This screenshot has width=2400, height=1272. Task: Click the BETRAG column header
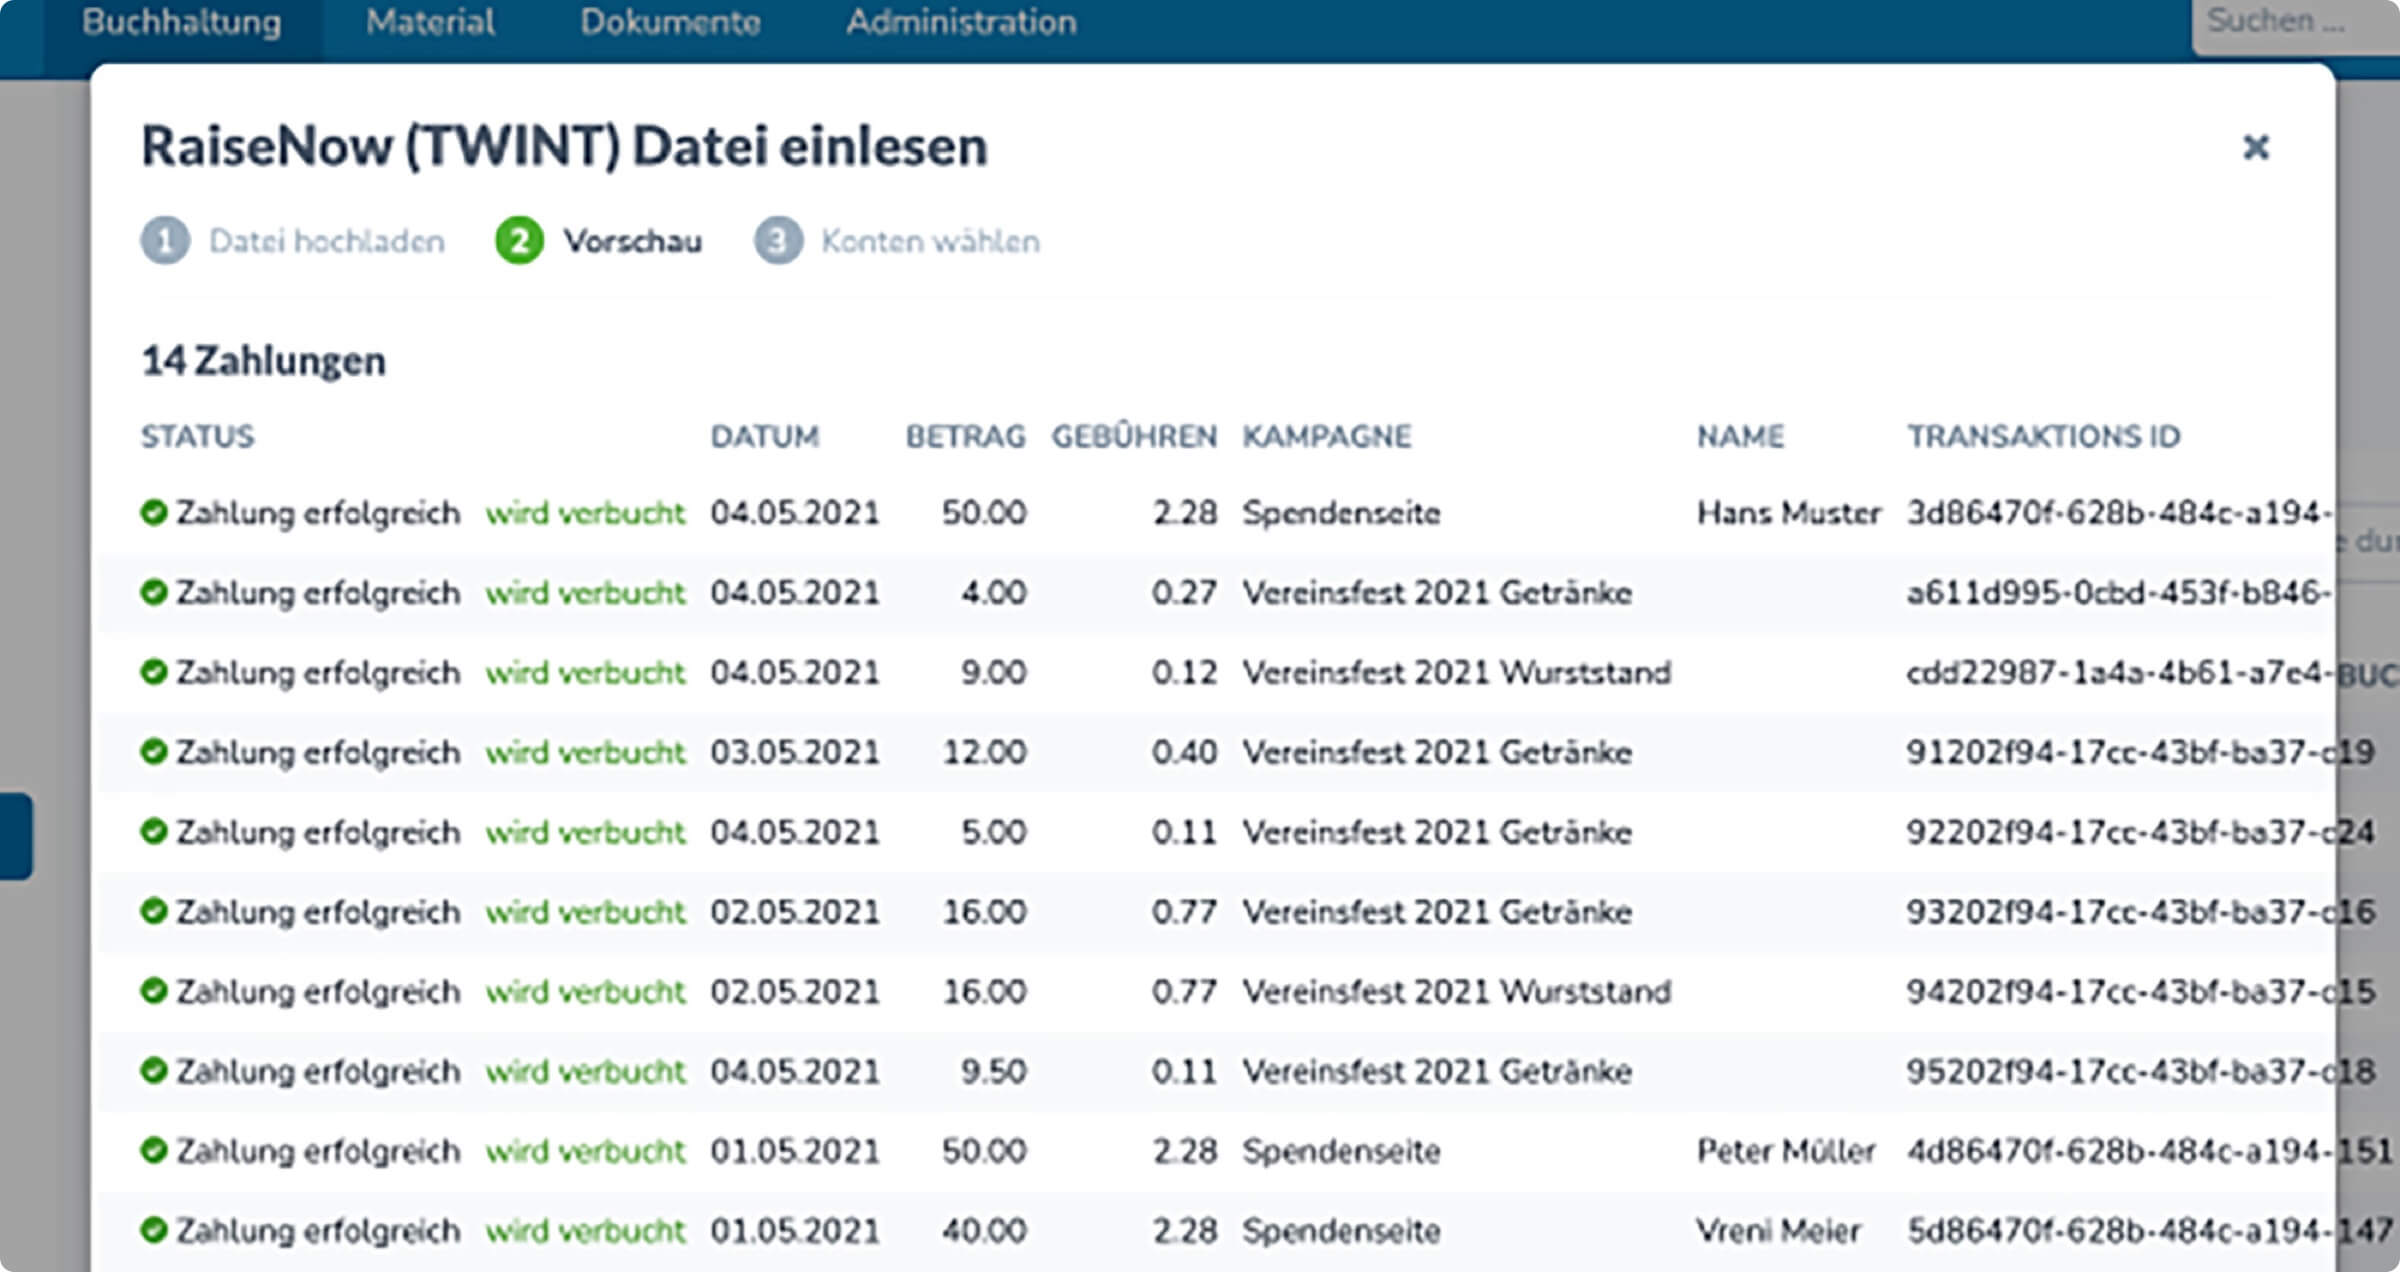point(965,437)
